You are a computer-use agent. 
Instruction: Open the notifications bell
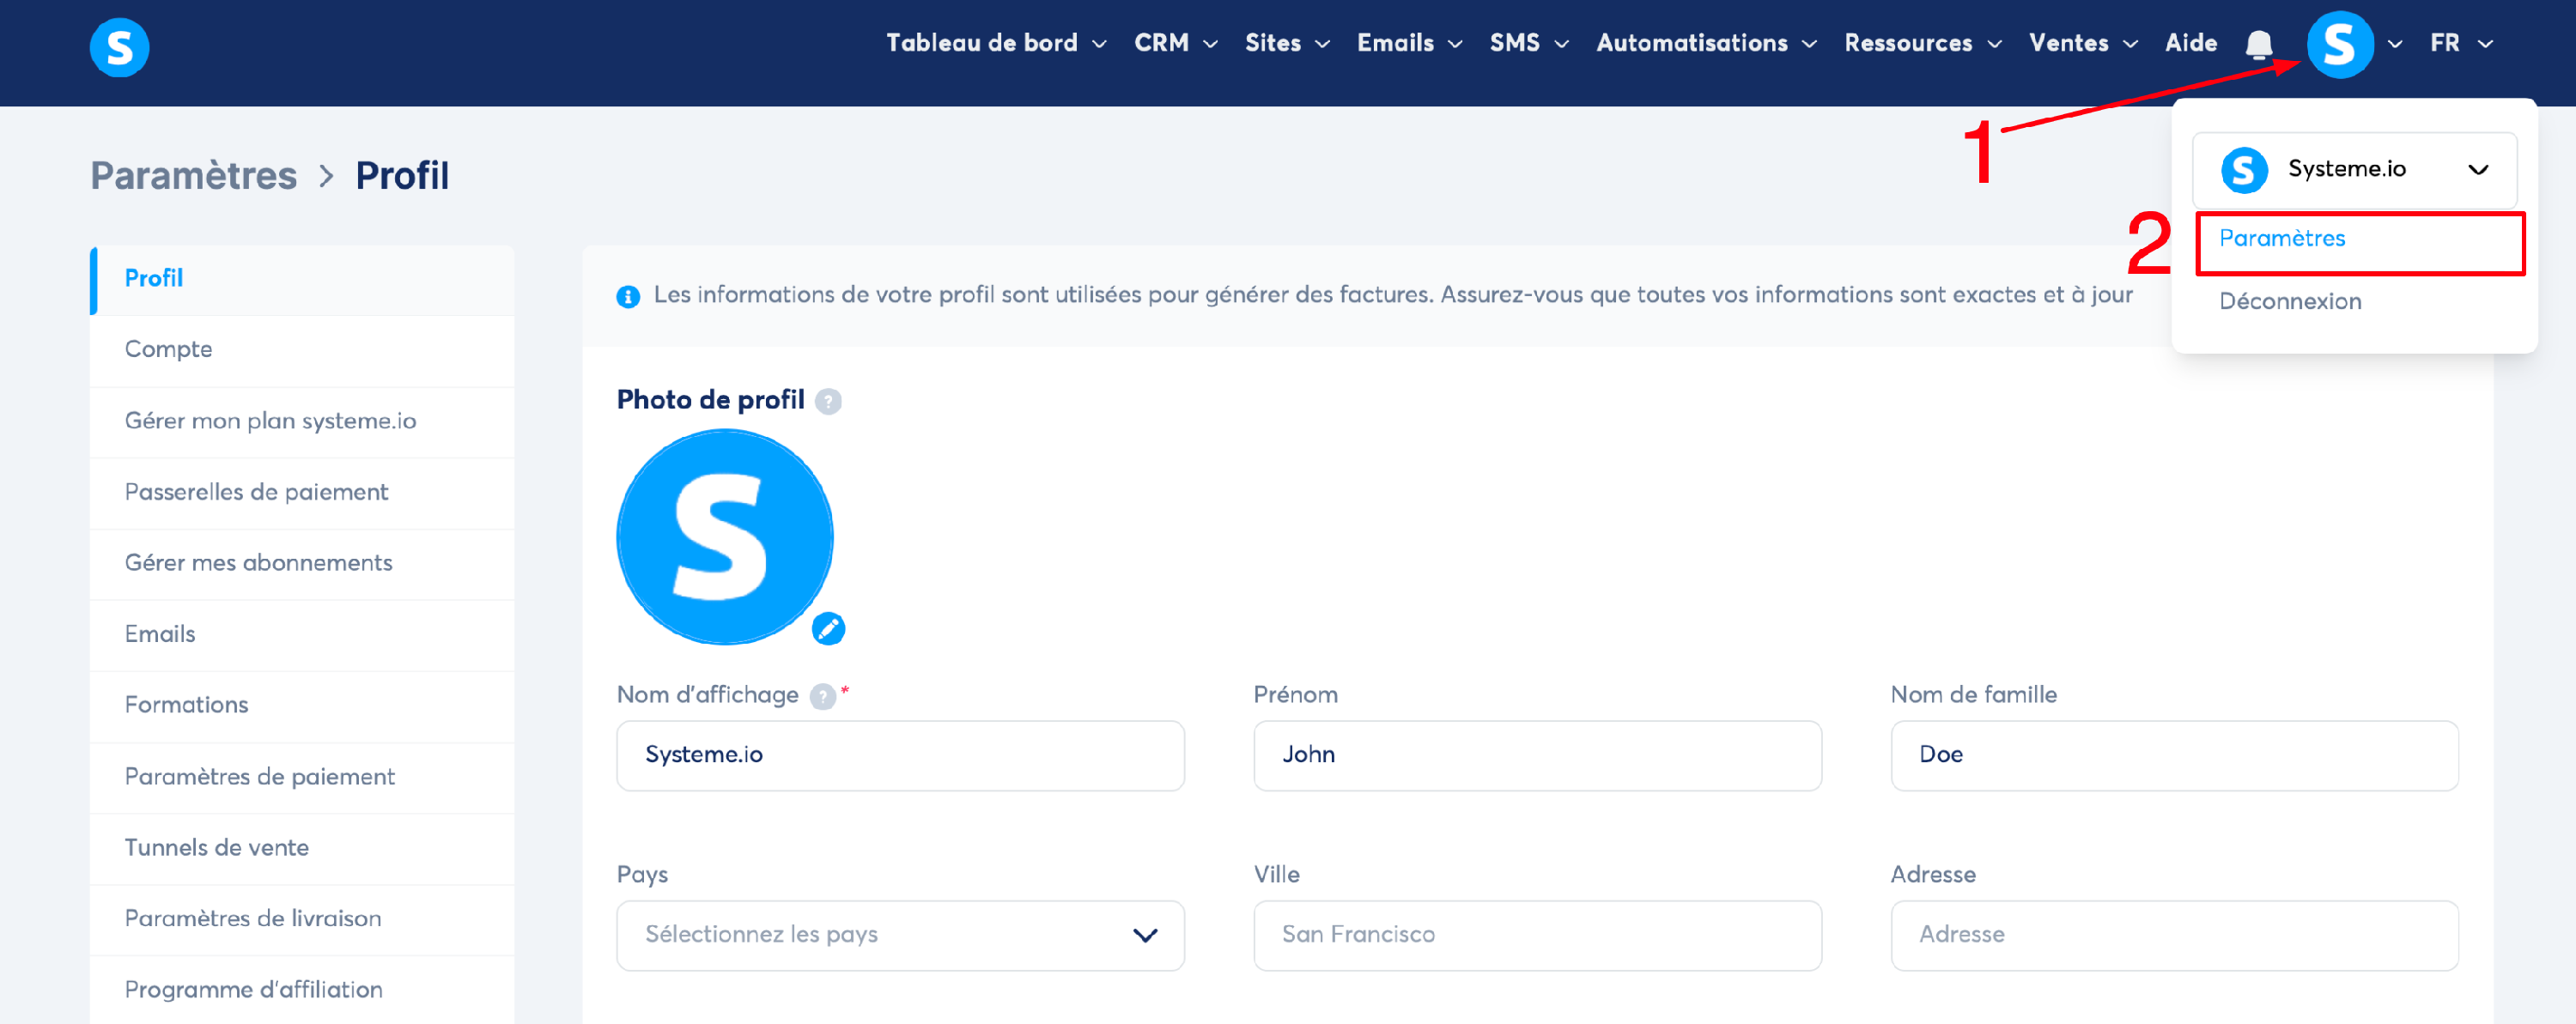2258,44
